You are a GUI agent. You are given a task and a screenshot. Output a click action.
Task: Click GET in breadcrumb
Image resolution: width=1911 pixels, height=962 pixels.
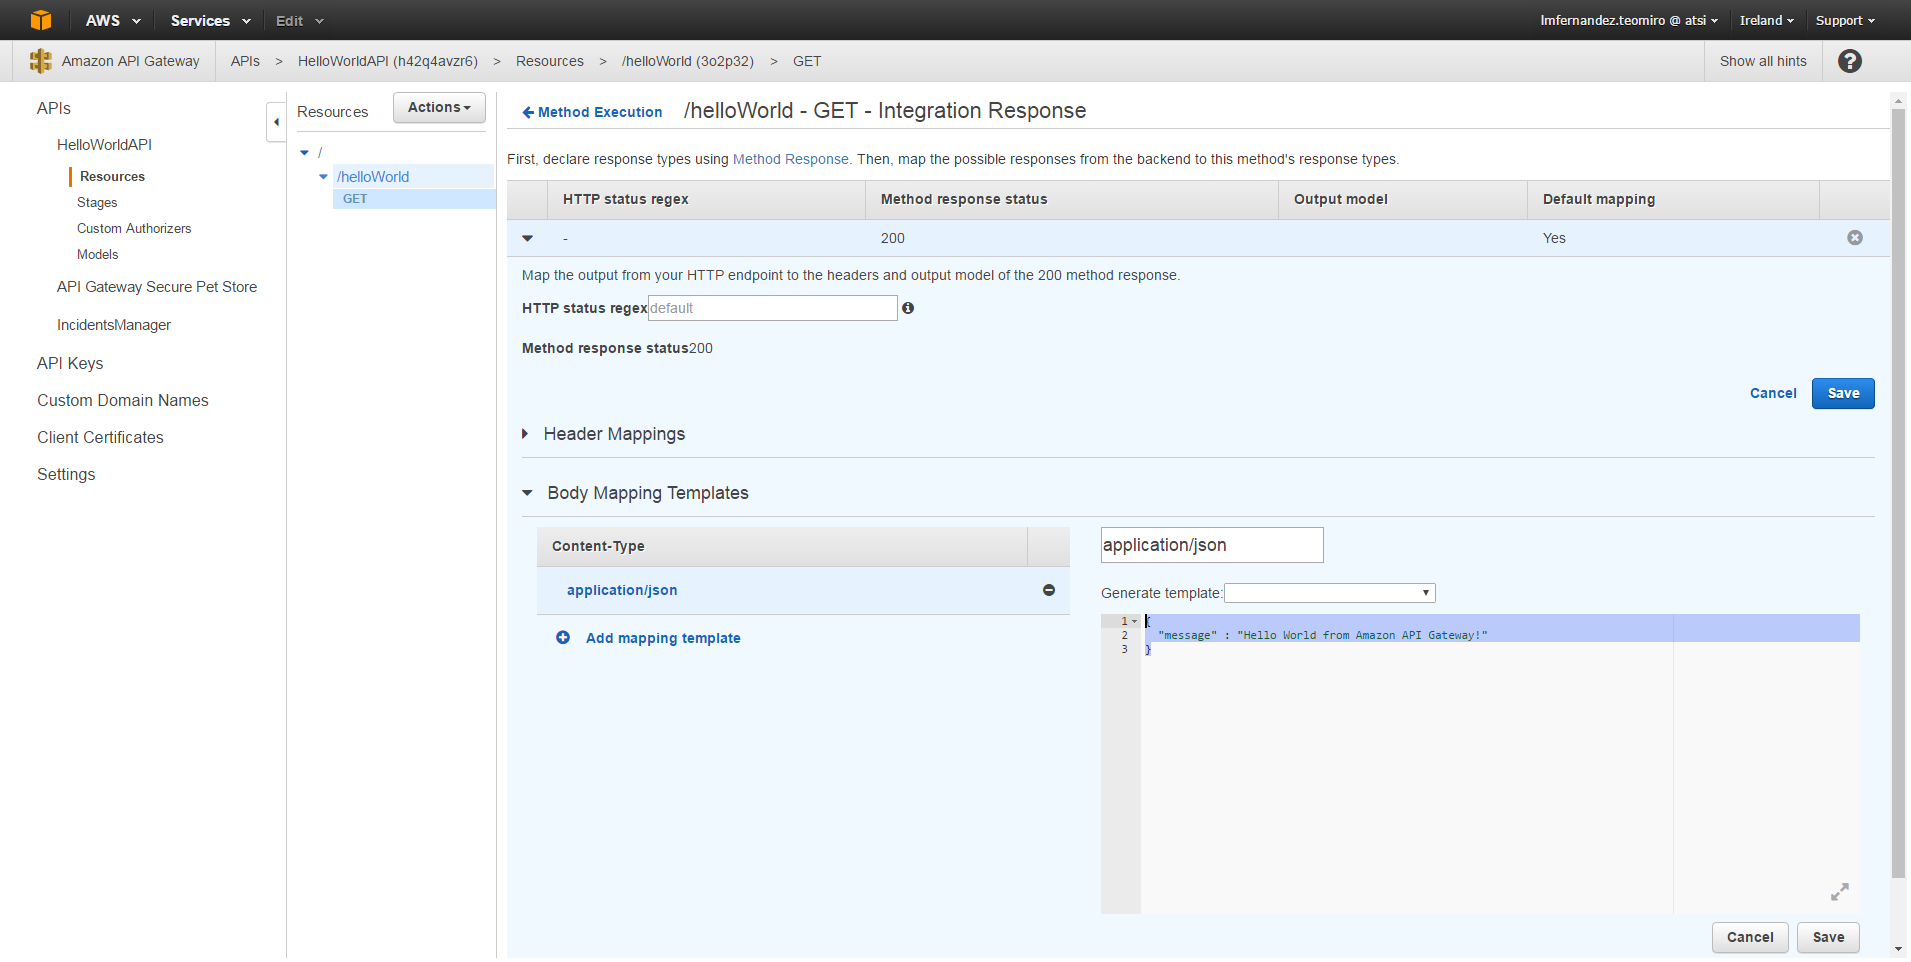(x=807, y=61)
